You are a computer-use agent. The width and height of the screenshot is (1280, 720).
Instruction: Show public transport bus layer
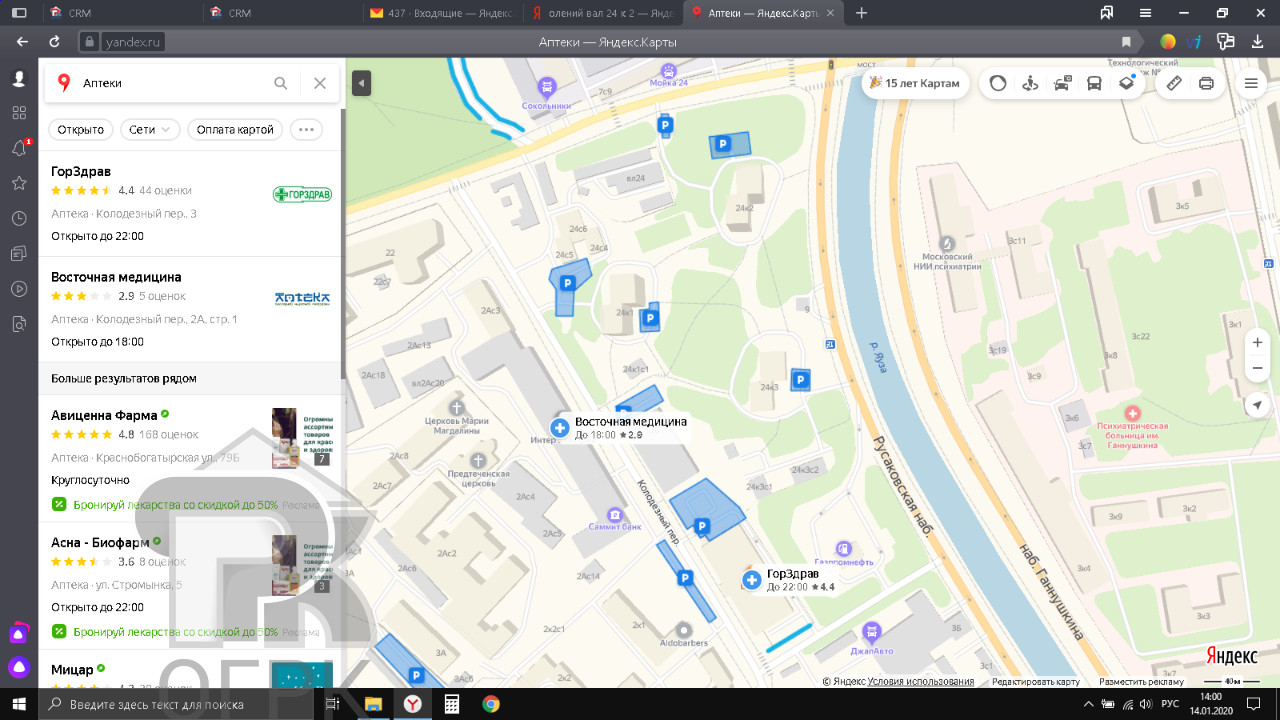coord(1094,84)
